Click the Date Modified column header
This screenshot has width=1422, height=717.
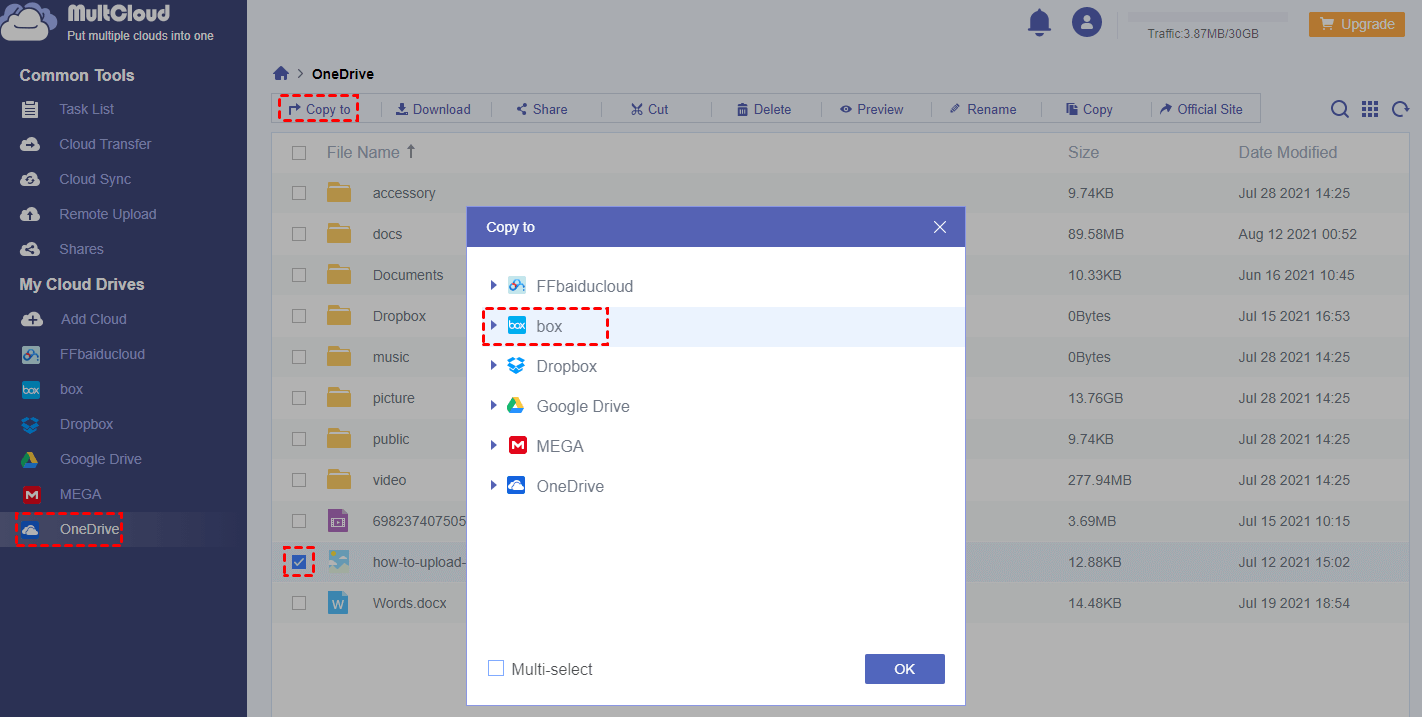(x=1288, y=153)
